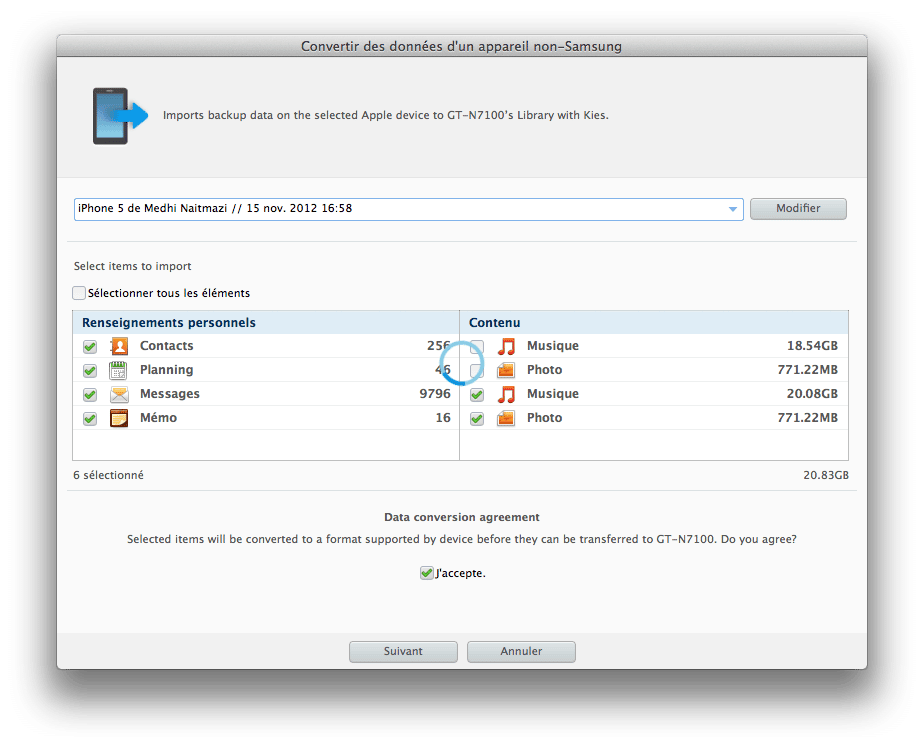
Task: Check the Musique 18.54GB checkbox
Action: tap(477, 346)
